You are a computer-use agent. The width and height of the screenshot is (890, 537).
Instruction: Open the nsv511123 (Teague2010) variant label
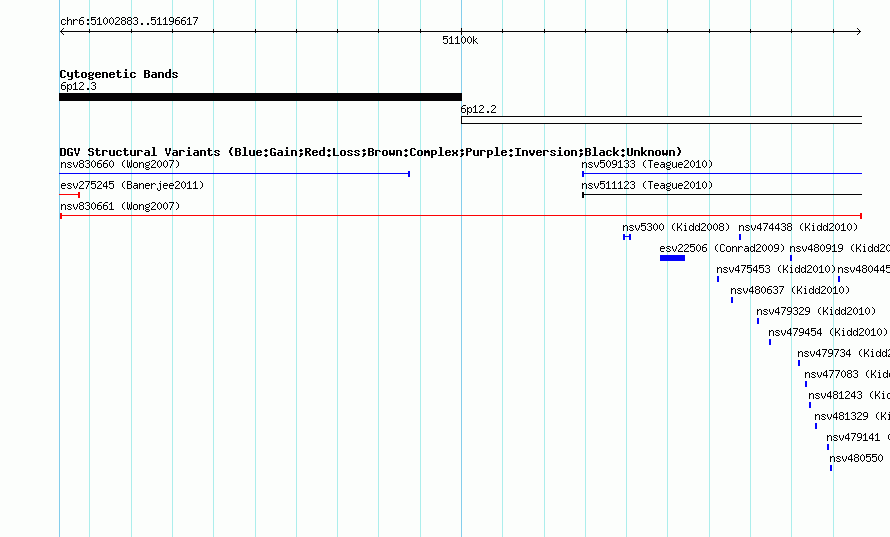[x=647, y=186]
